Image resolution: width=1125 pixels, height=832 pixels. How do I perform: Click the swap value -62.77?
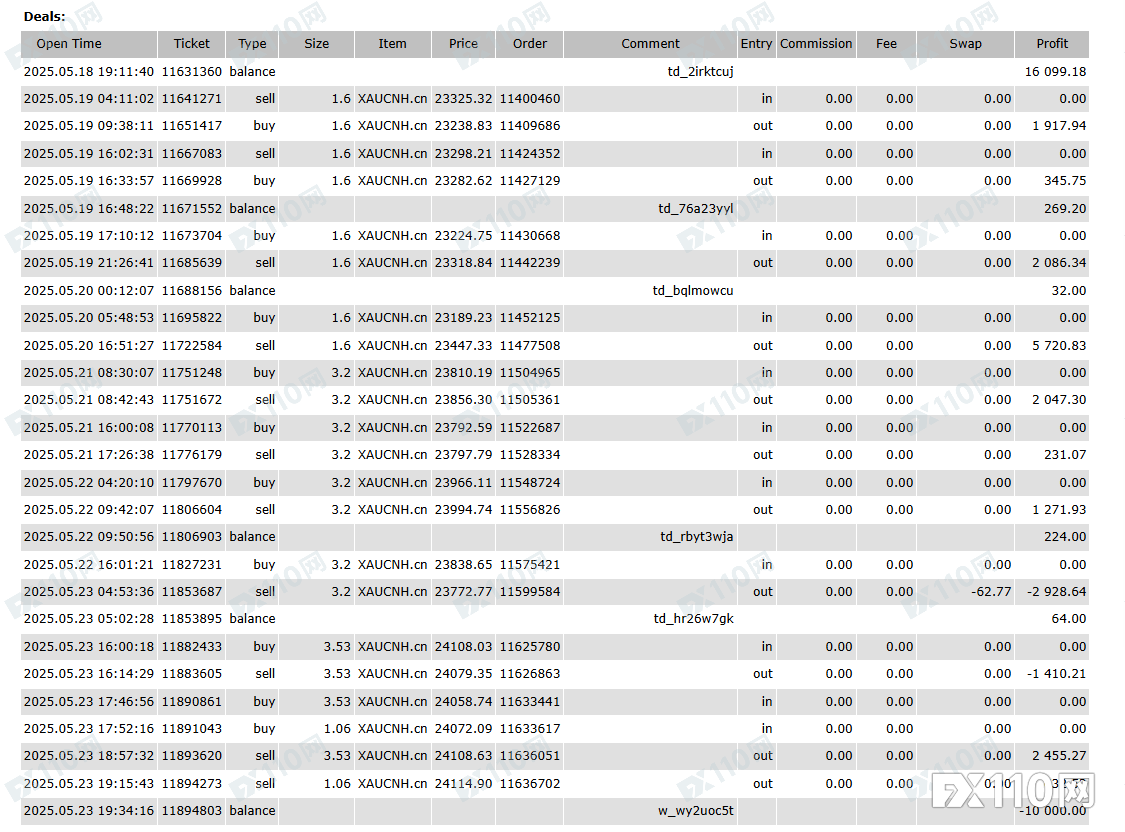(x=991, y=592)
